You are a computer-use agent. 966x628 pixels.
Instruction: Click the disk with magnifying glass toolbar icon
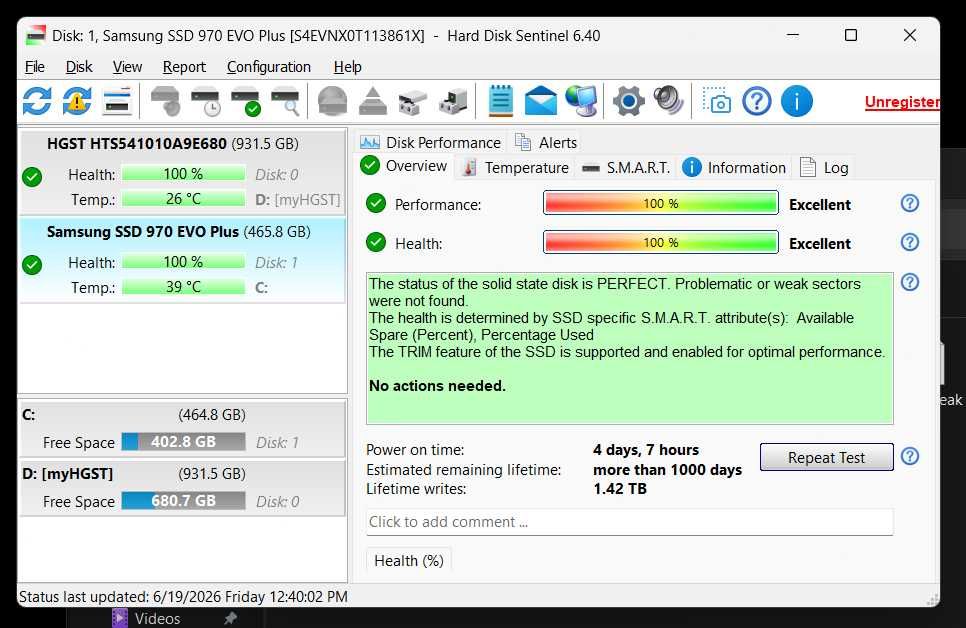(x=285, y=102)
